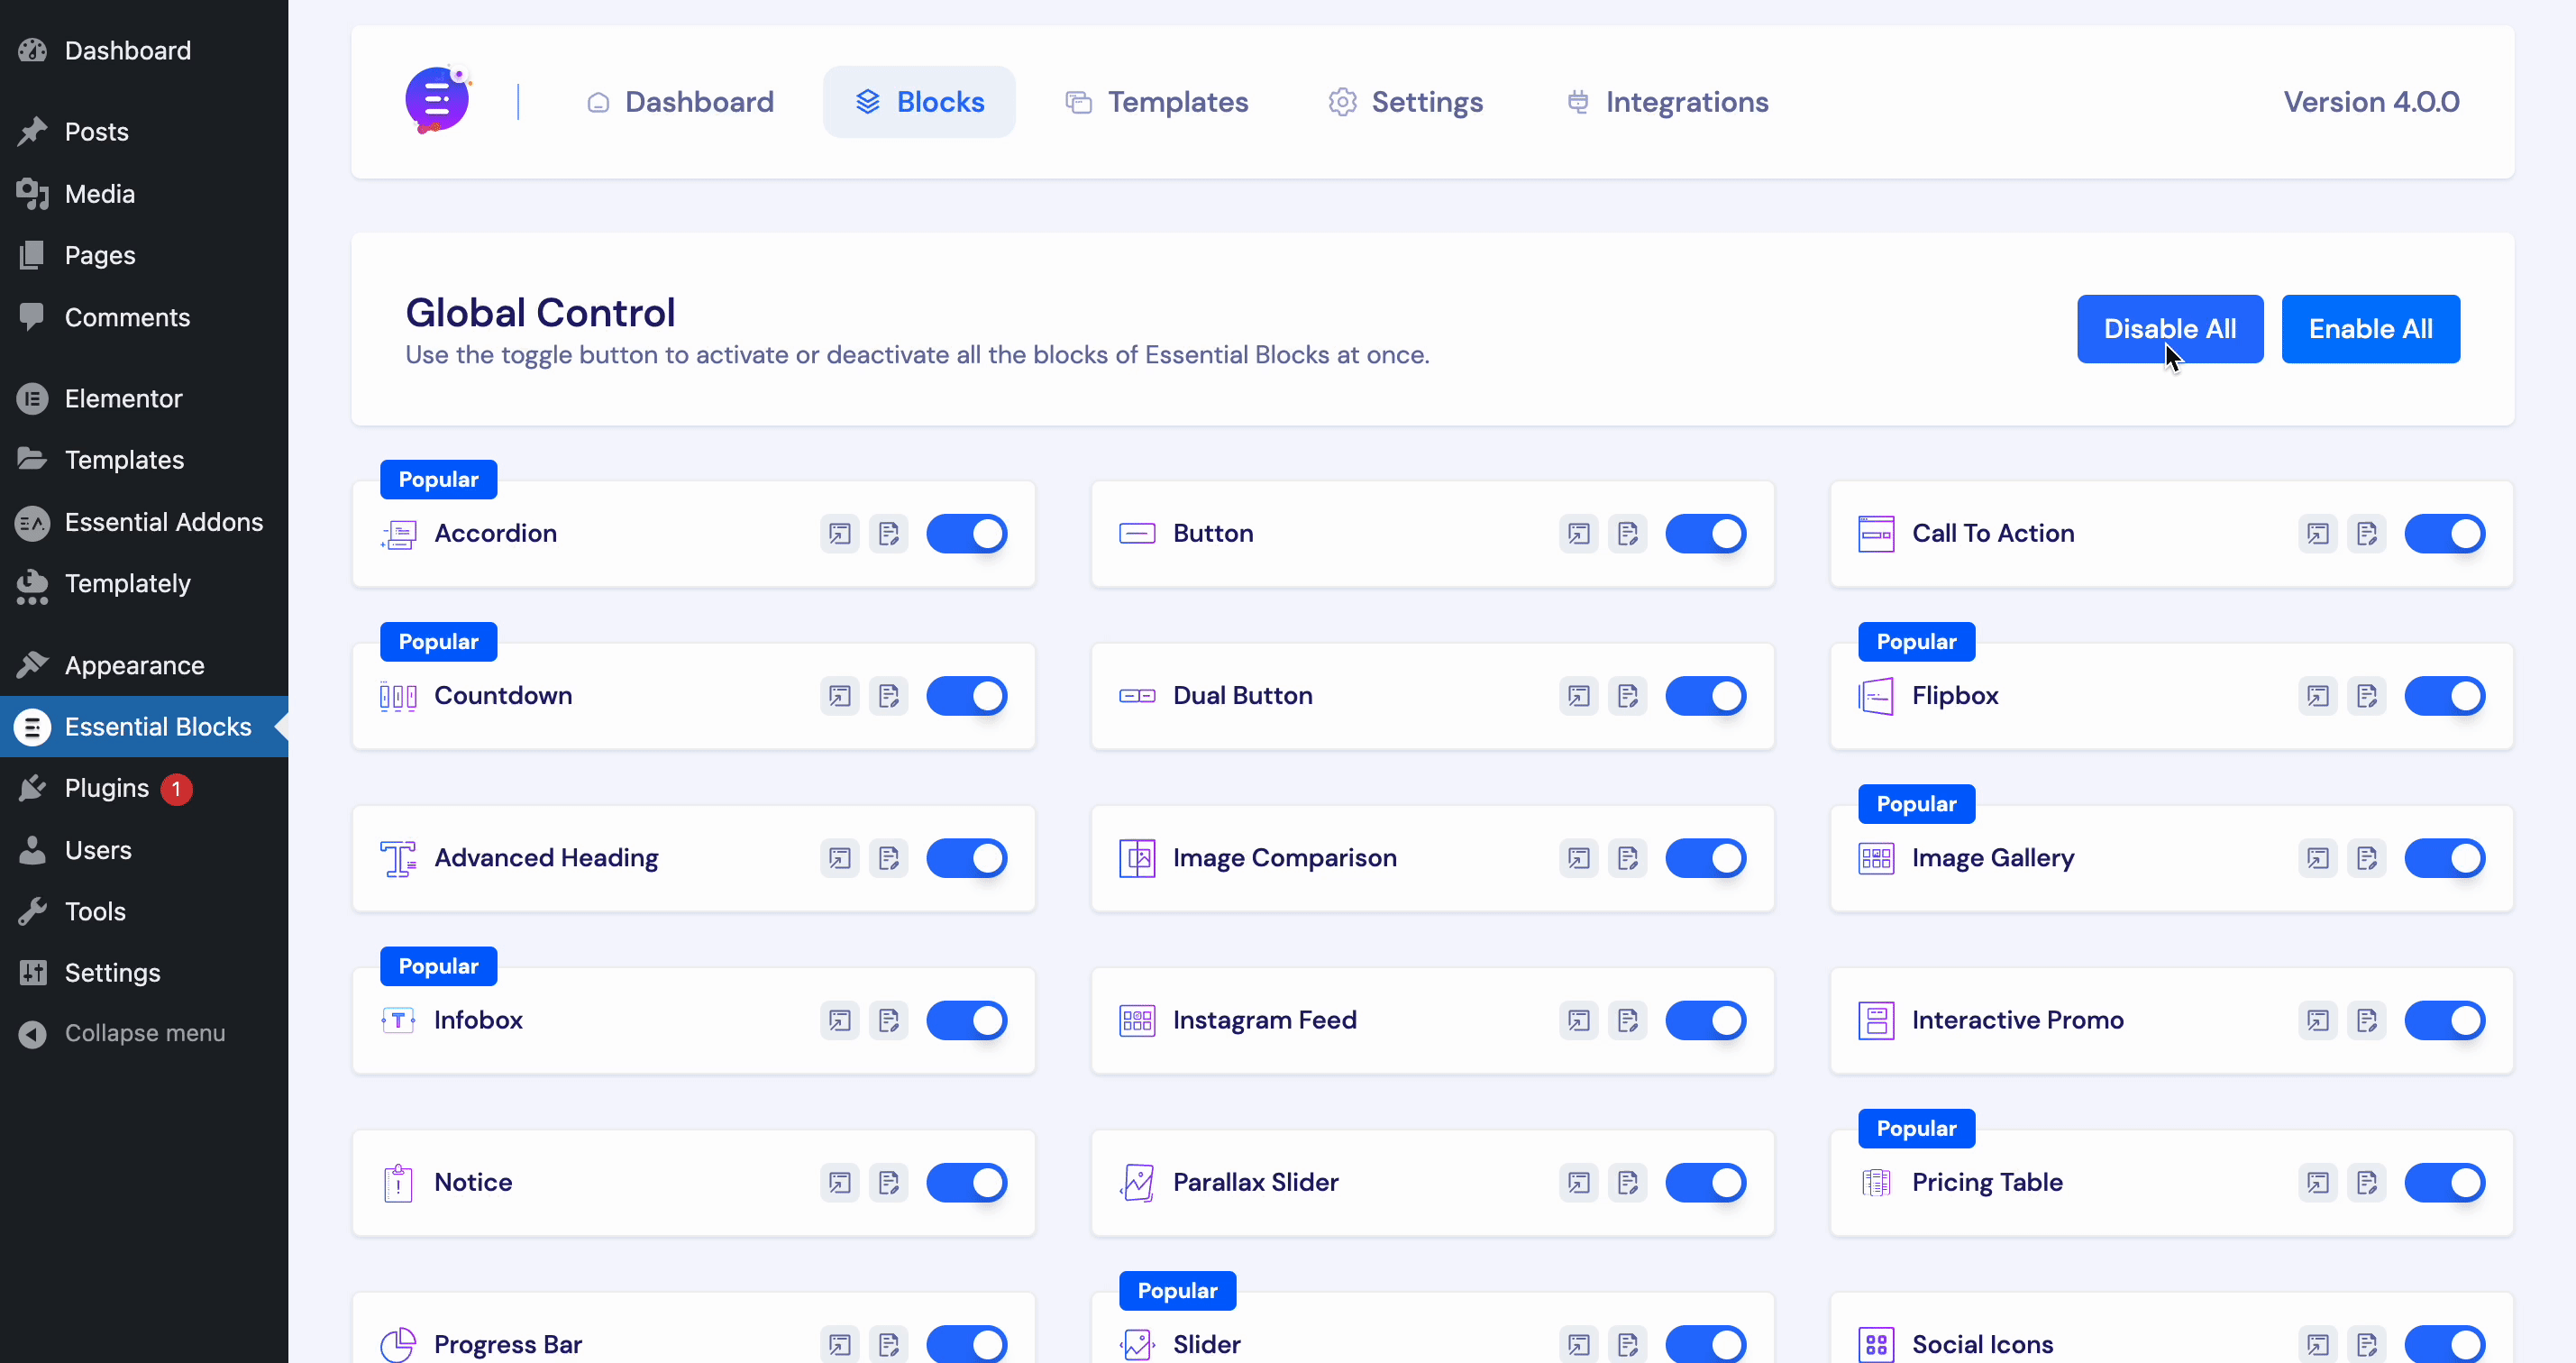2576x1363 pixels.
Task: Open the Slider block documentation
Action: (1627, 1344)
